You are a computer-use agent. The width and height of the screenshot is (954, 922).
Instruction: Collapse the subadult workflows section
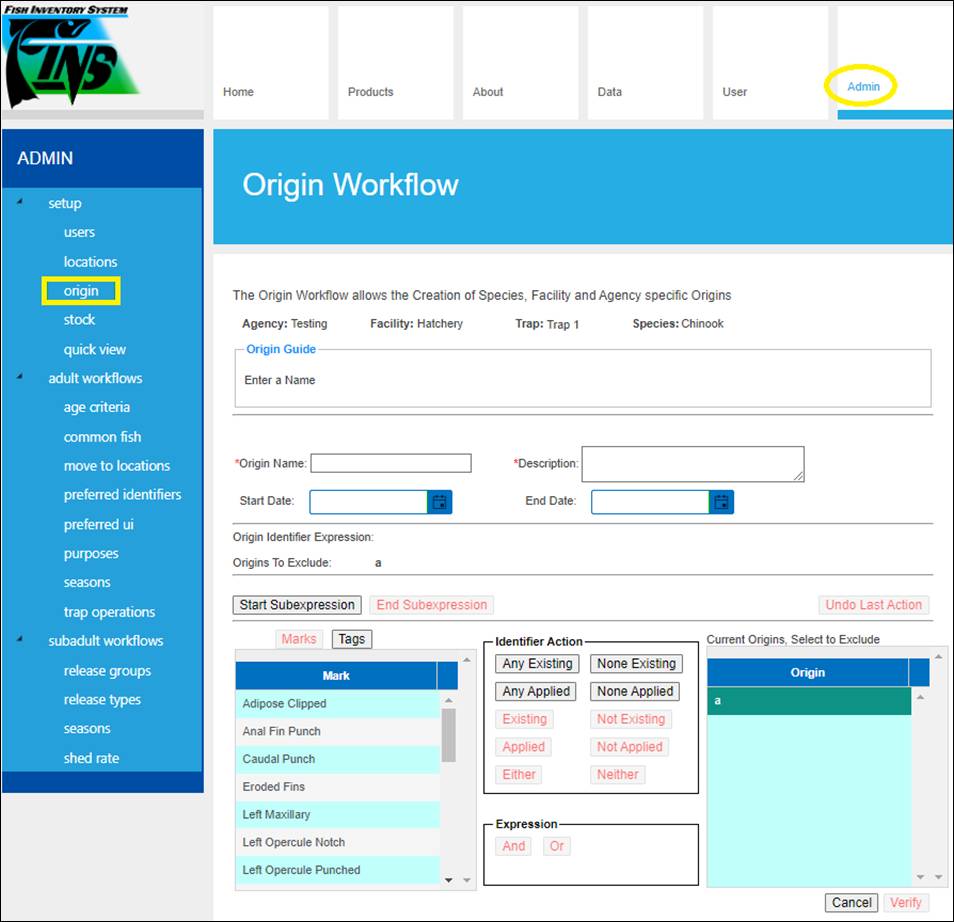[21, 641]
